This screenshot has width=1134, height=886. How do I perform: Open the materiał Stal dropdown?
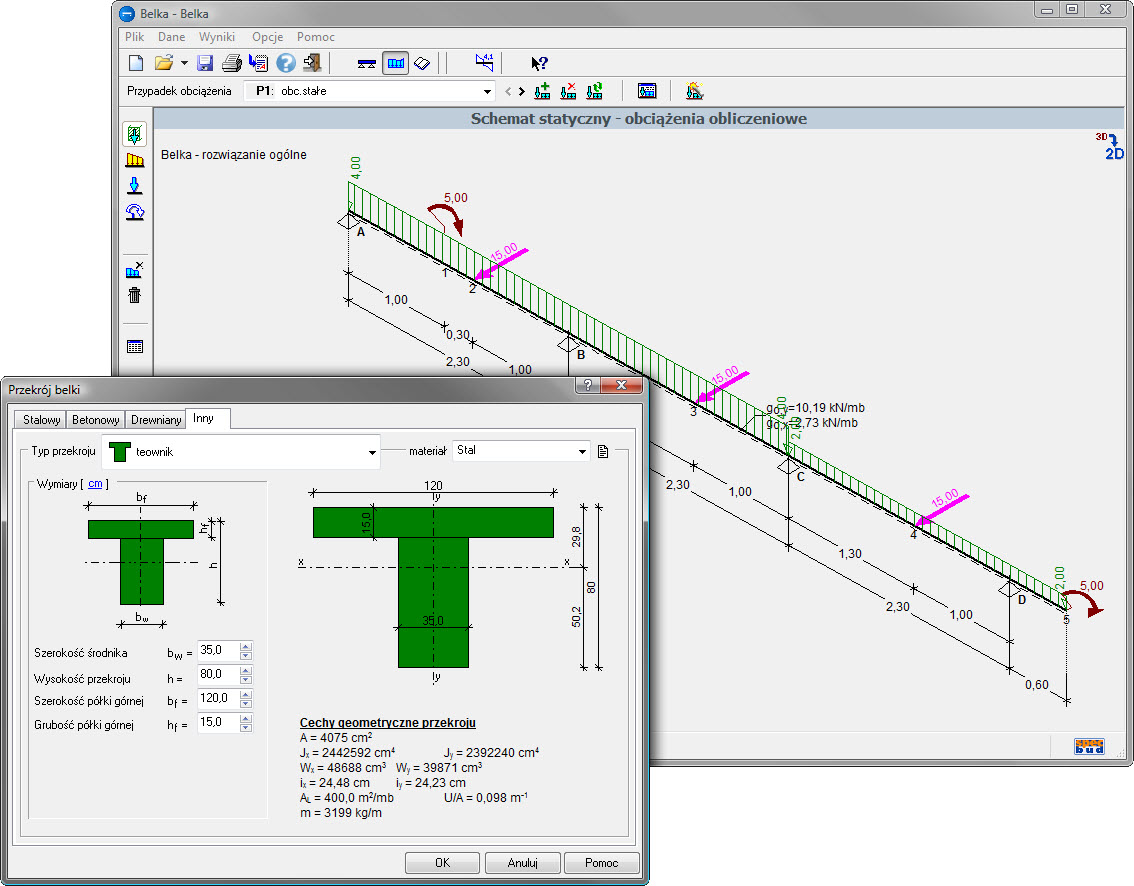coord(582,452)
